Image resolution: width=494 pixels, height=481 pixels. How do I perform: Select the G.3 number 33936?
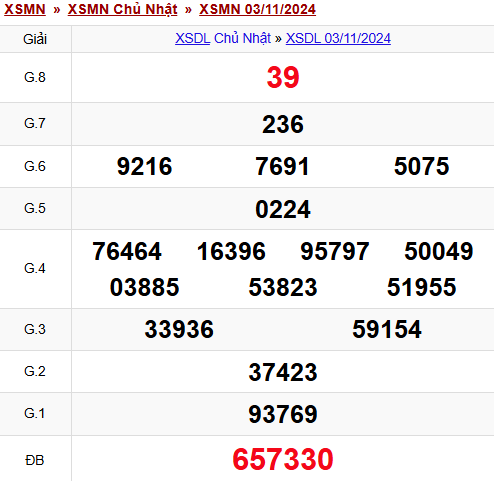pyautogui.click(x=179, y=329)
